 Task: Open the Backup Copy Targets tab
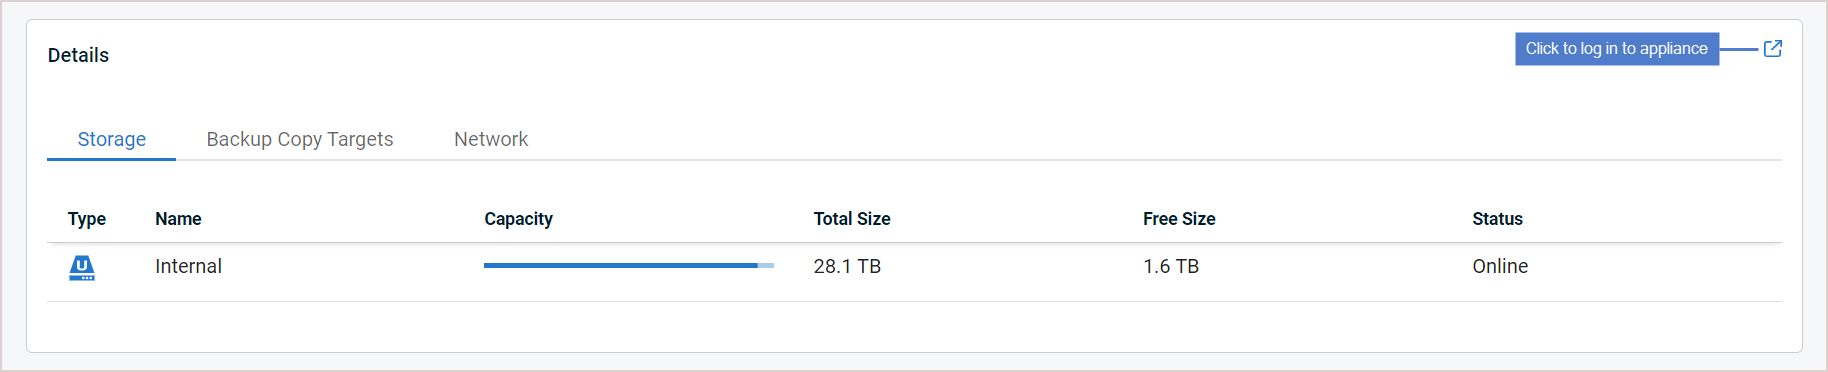click(x=300, y=139)
